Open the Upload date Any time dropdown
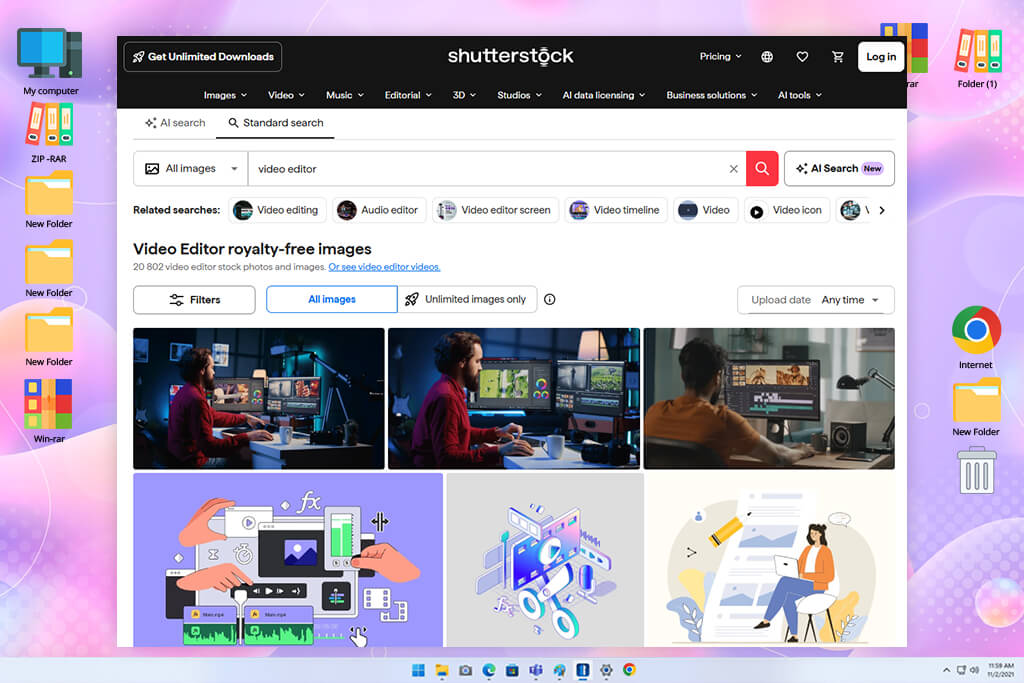This screenshot has height=683, width=1024. [x=816, y=300]
